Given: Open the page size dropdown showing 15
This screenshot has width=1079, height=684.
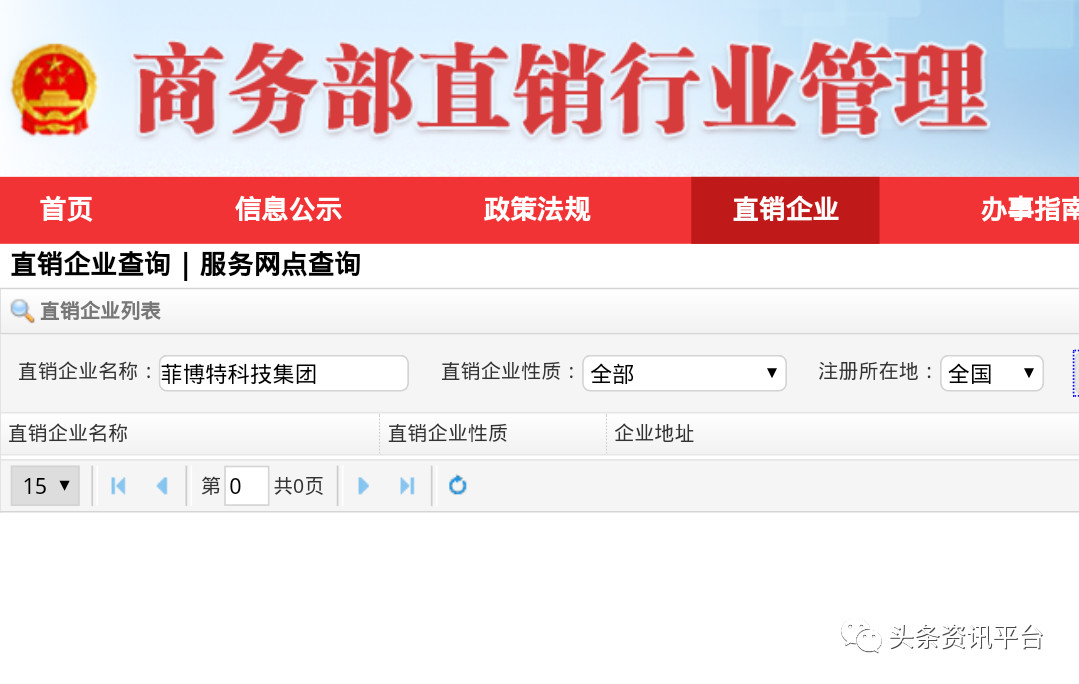Looking at the screenshot, I should pyautogui.click(x=45, y=486).
